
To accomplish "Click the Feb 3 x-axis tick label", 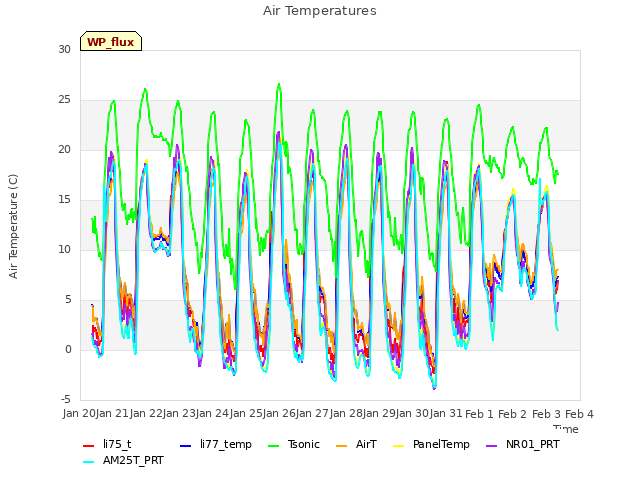I will [546, 414].
